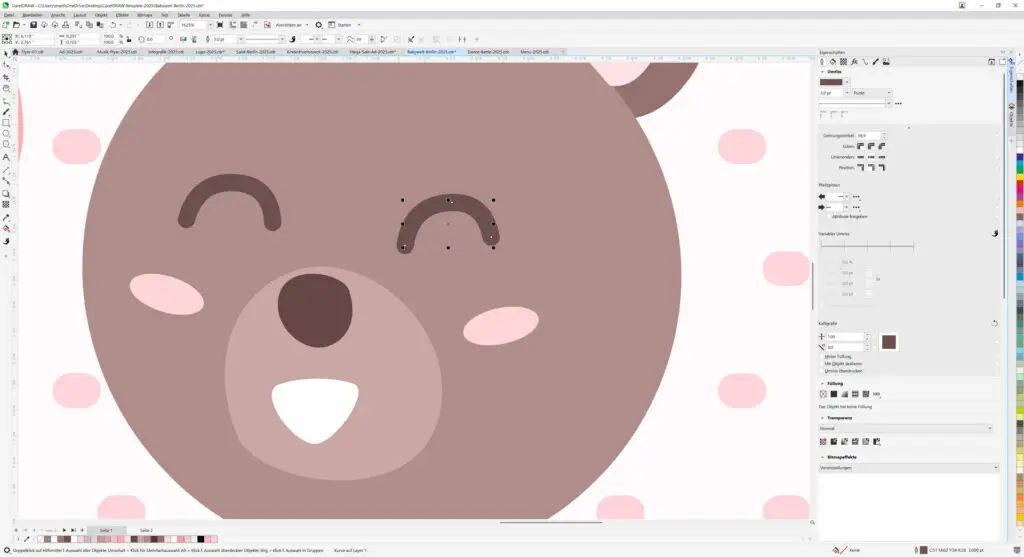Click the more fill types three-dots button
This screenshot has height=557, width=1024.
[876, 394]
